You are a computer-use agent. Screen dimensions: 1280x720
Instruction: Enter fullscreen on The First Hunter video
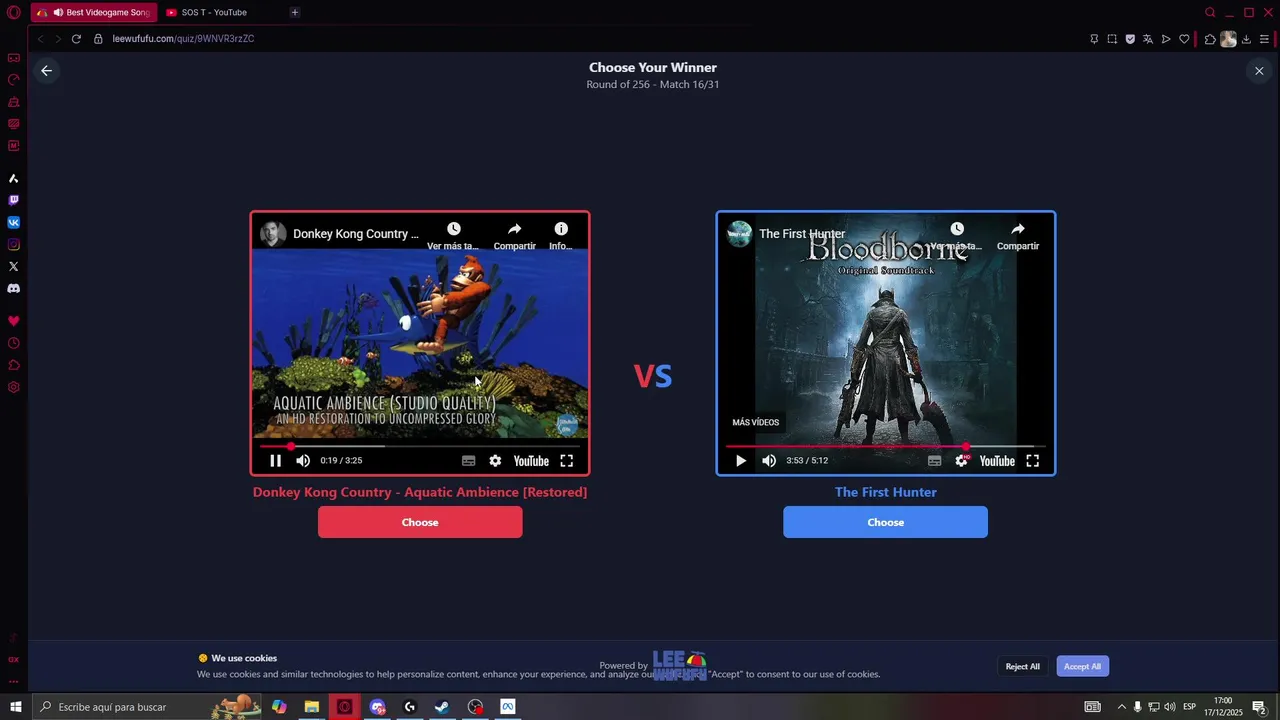(x=1033, y=461)
